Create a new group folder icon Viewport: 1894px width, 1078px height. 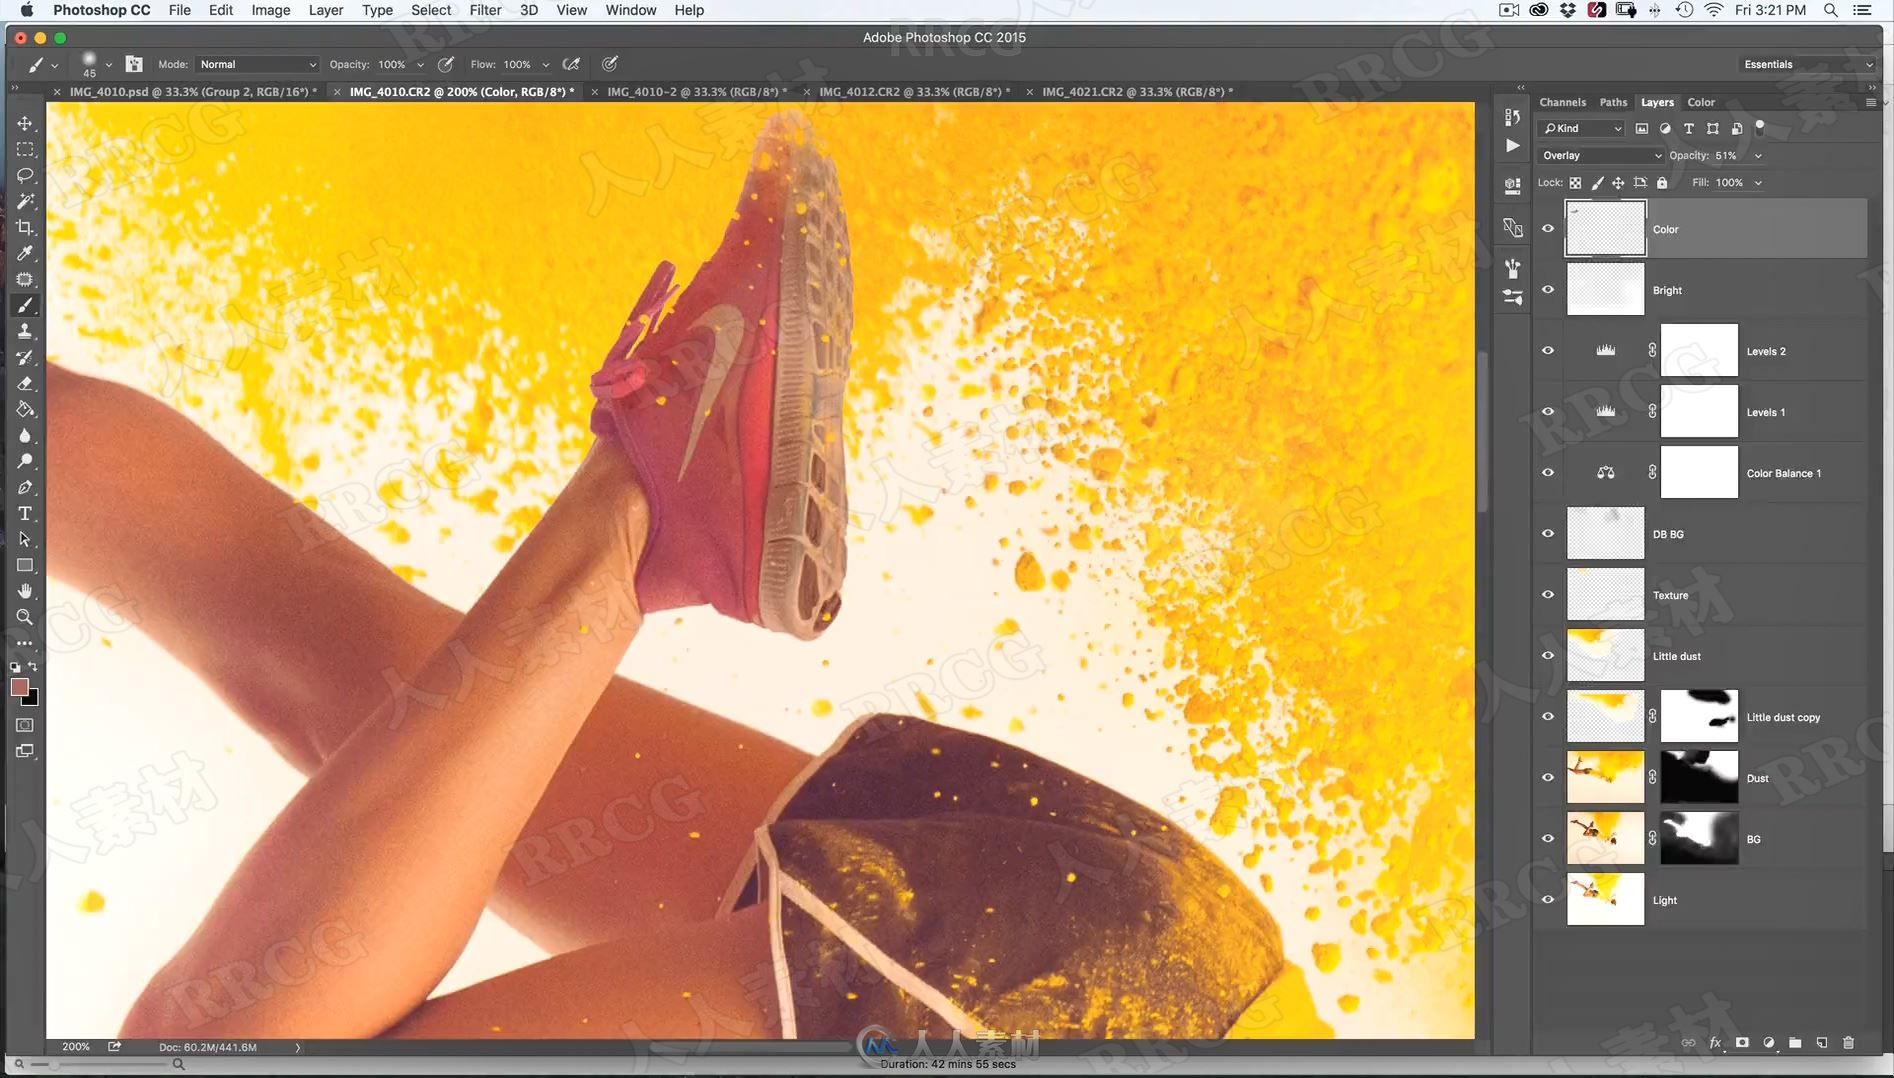tap(1795, 1042)
